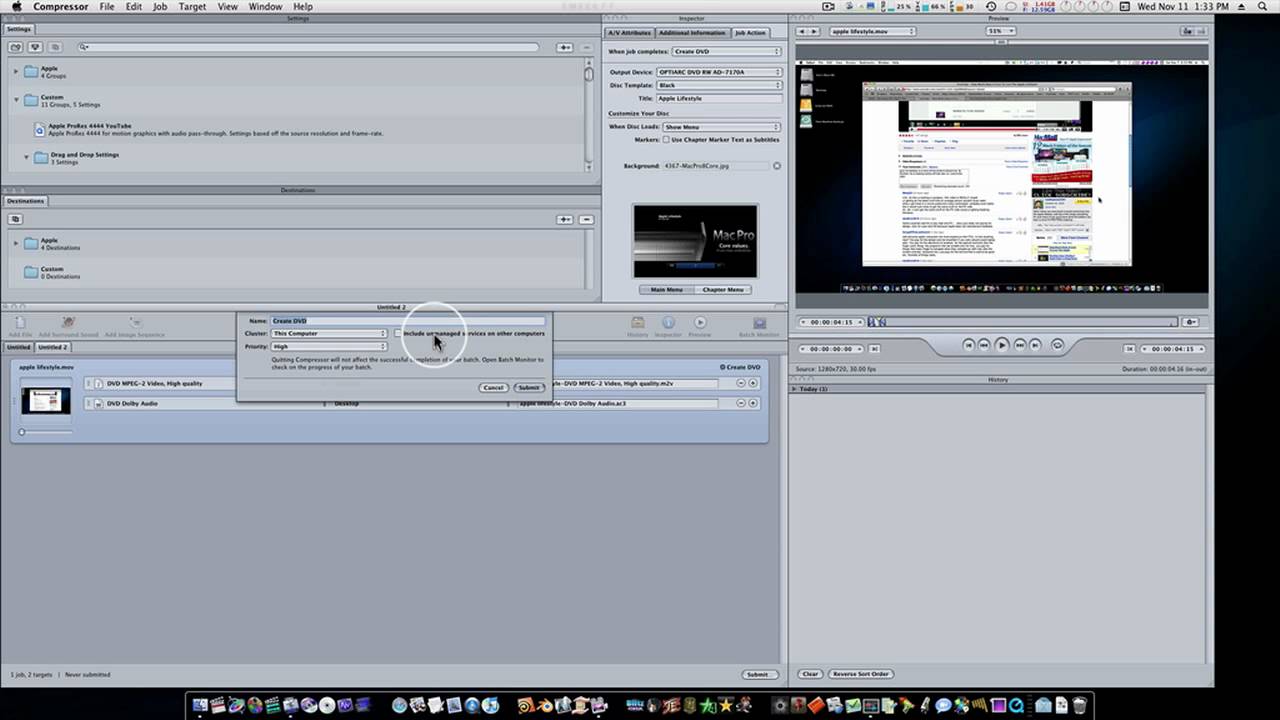Click the Submit button at batch window bottom
The width and height of the screenshot is (1280, 720).
[758, 674]
